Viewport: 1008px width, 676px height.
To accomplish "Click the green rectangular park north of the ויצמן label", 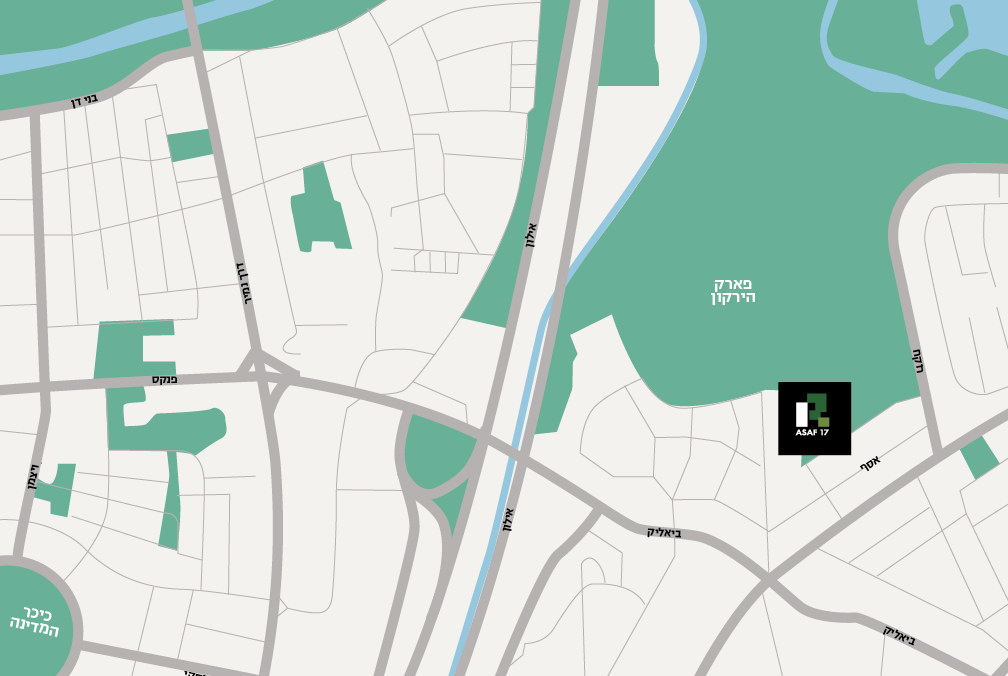I will [x=190, y=145].
